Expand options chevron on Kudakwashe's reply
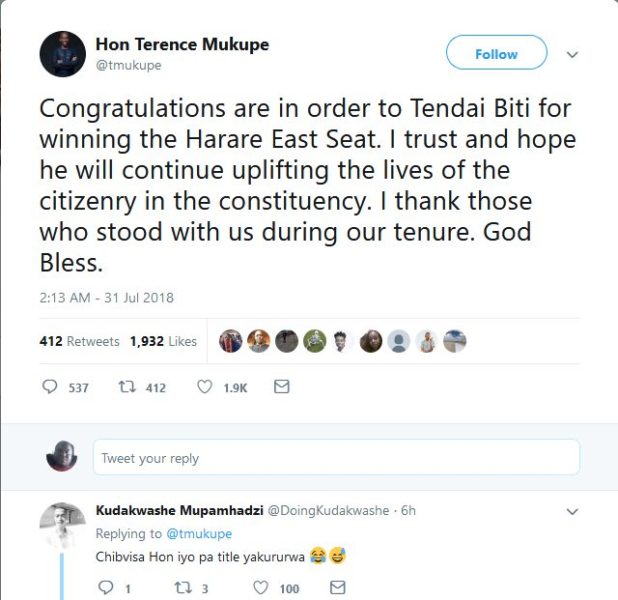Image resolution: width=618 pixels, height=600 pixels. 572,511
